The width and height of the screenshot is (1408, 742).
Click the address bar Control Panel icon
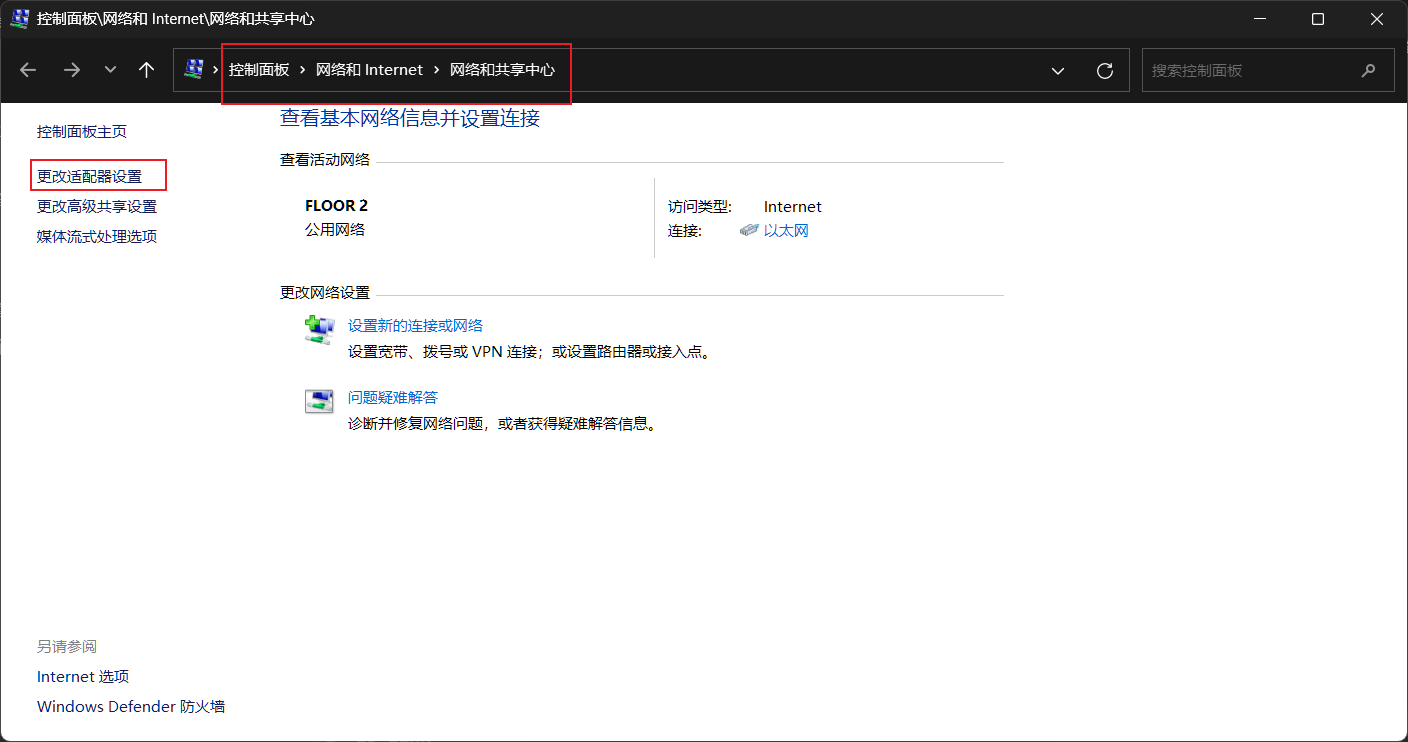pos(194,70)
